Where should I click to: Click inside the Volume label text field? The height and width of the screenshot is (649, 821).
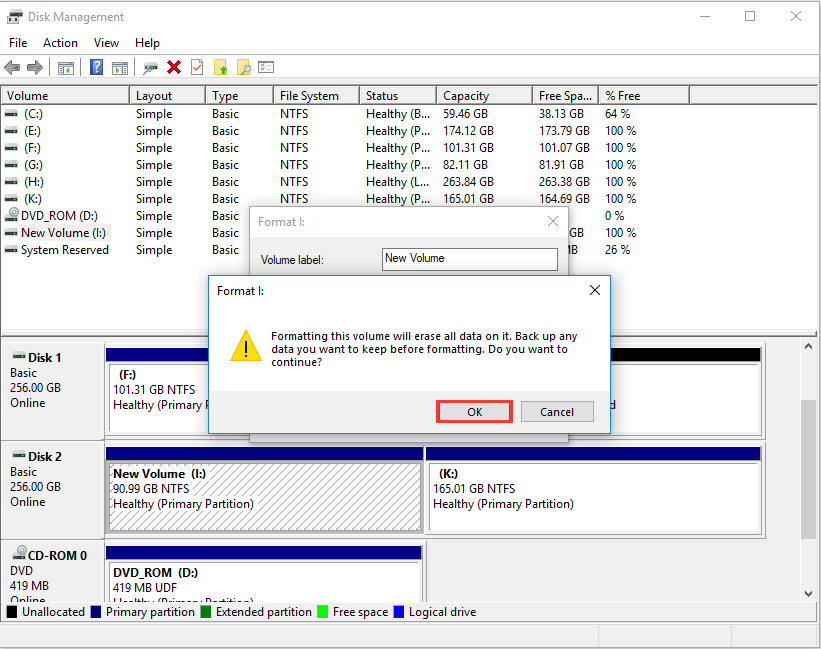point(469,259)
